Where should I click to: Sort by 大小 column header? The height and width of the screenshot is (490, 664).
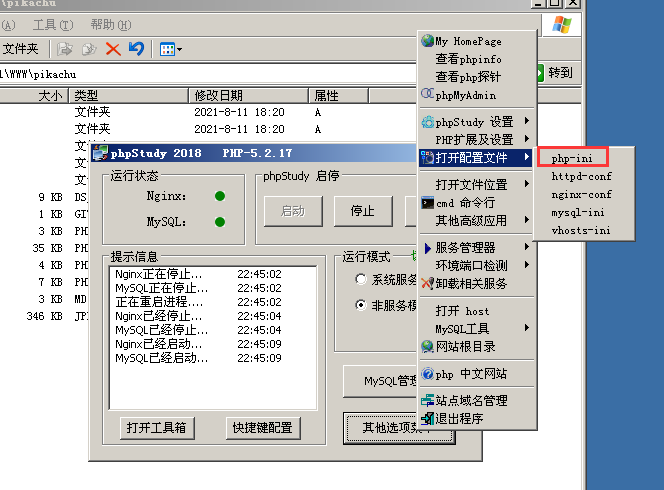[34, 96]
